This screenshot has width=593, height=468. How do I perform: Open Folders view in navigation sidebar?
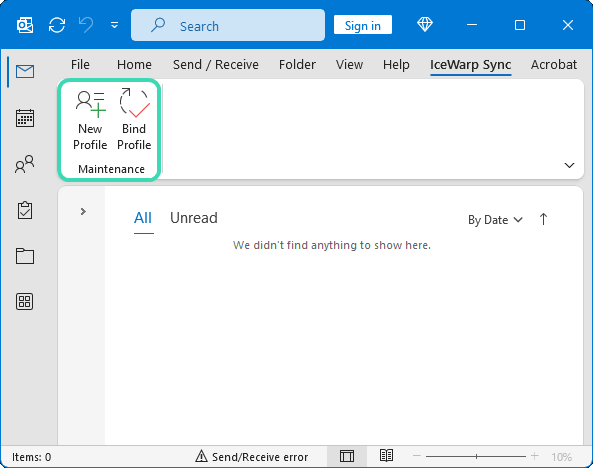25,256
